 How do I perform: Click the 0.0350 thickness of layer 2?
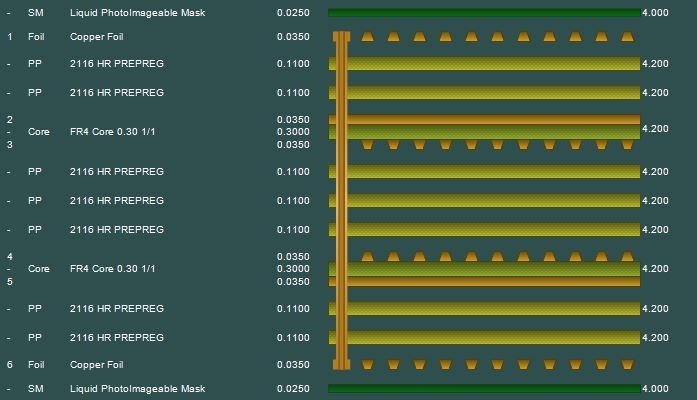293,120
